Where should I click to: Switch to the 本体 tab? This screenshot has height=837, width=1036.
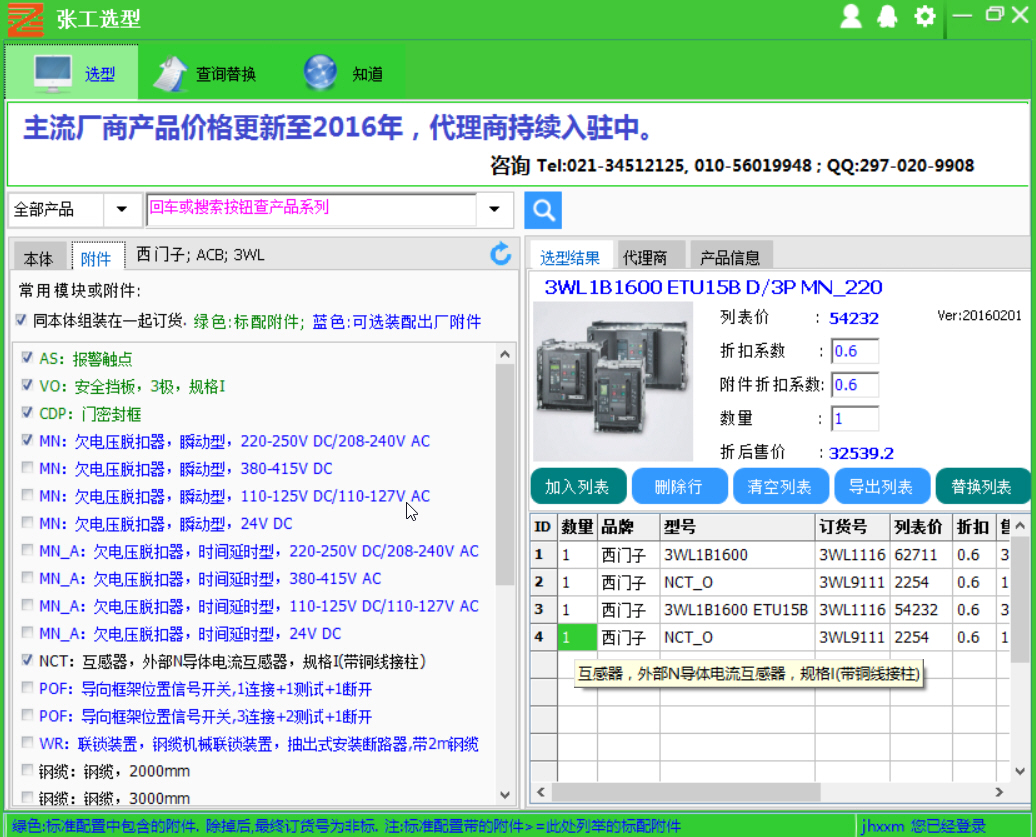[39, 258]
